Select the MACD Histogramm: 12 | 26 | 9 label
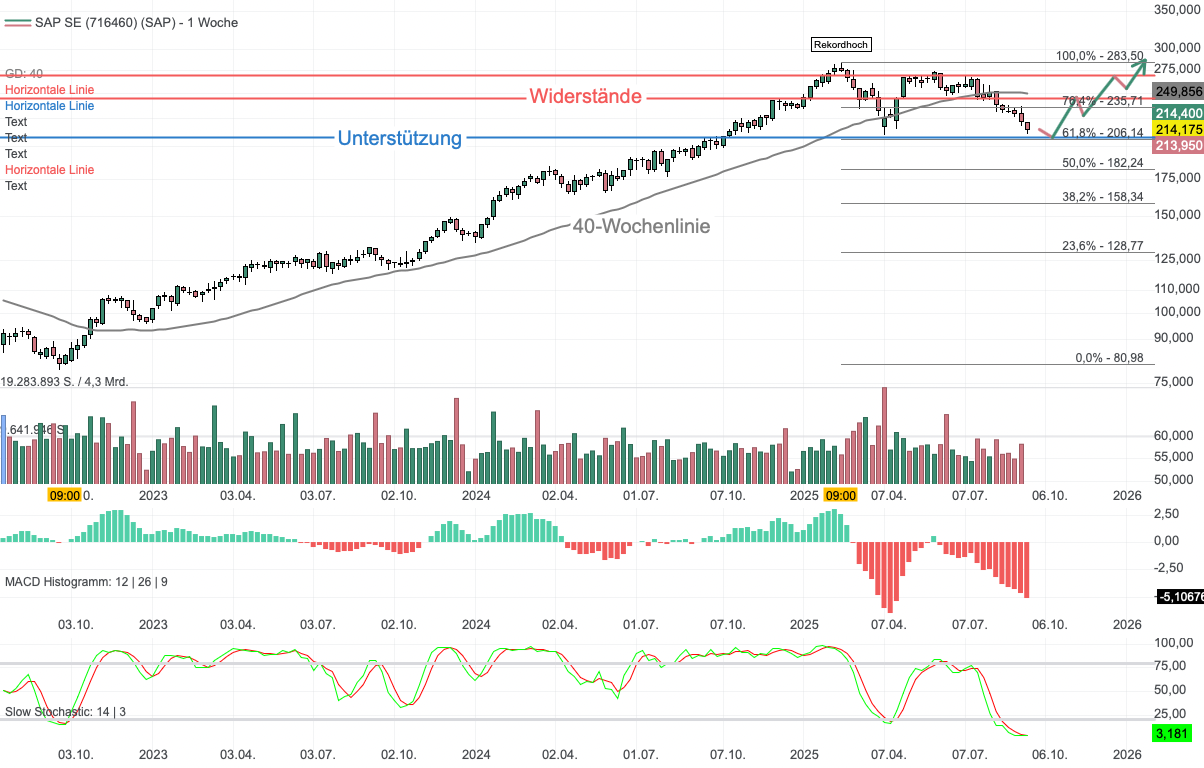The height and width of the screenshot is (768, 1204). coord(86,581)
